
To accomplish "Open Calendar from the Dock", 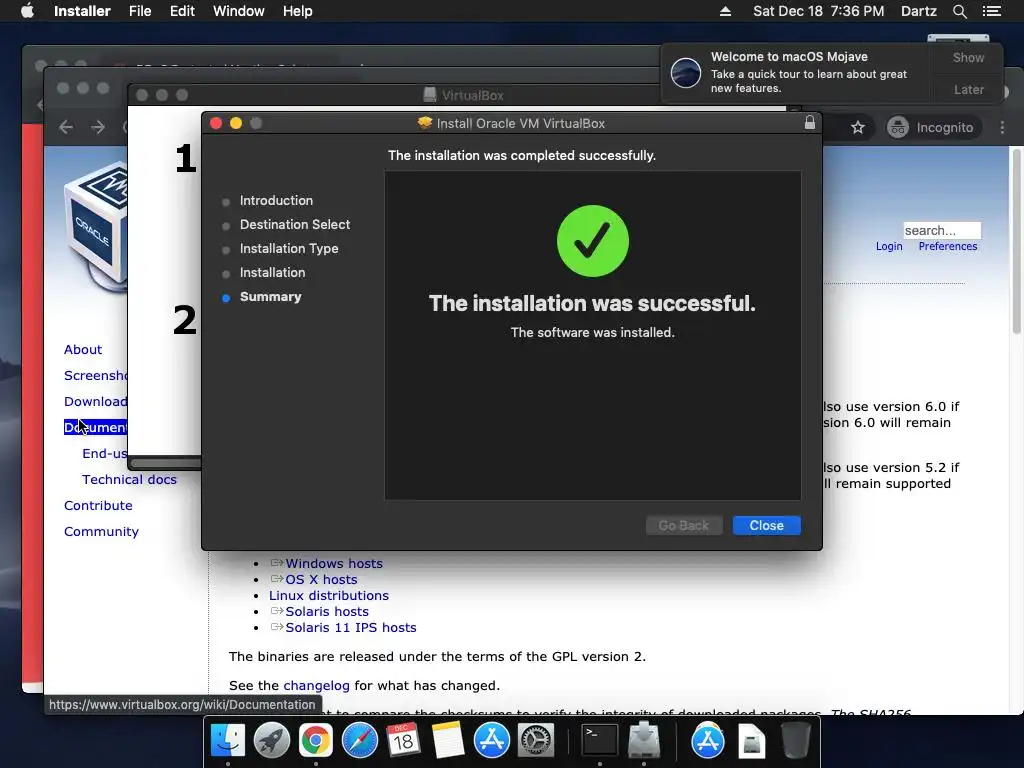I will (403, 740).
